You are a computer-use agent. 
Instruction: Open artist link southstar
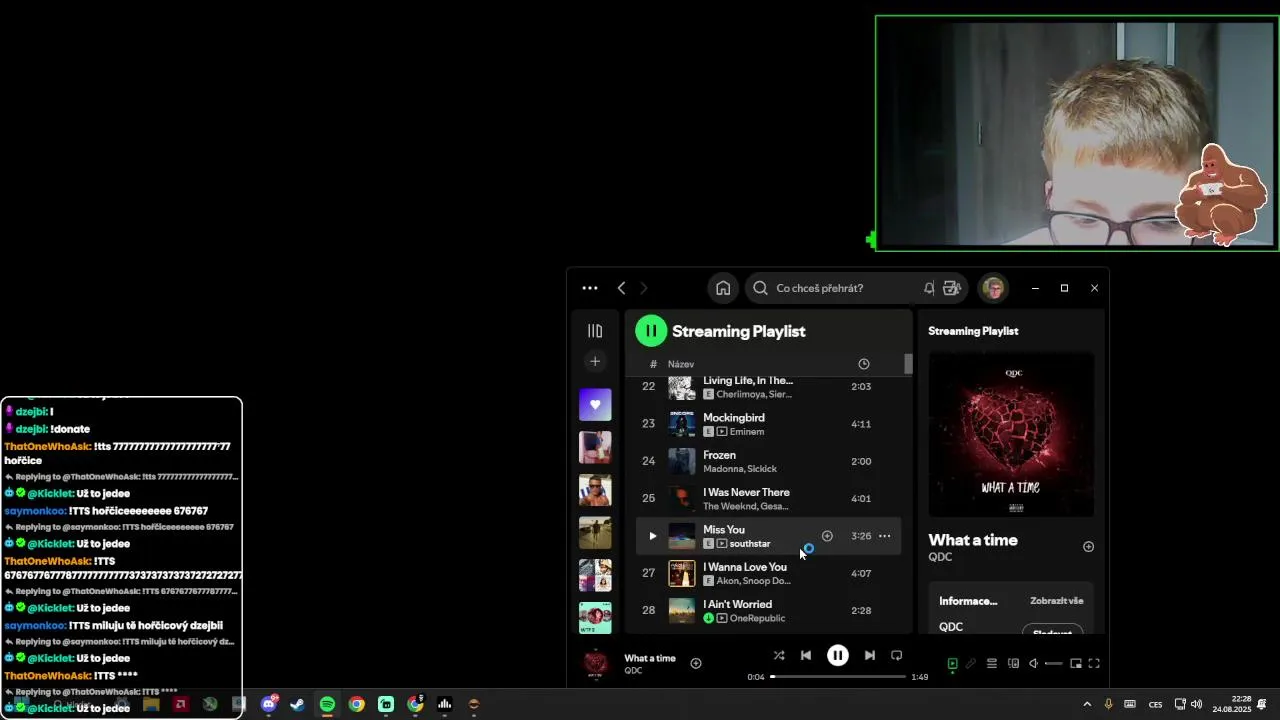click(x=750, y=544)
